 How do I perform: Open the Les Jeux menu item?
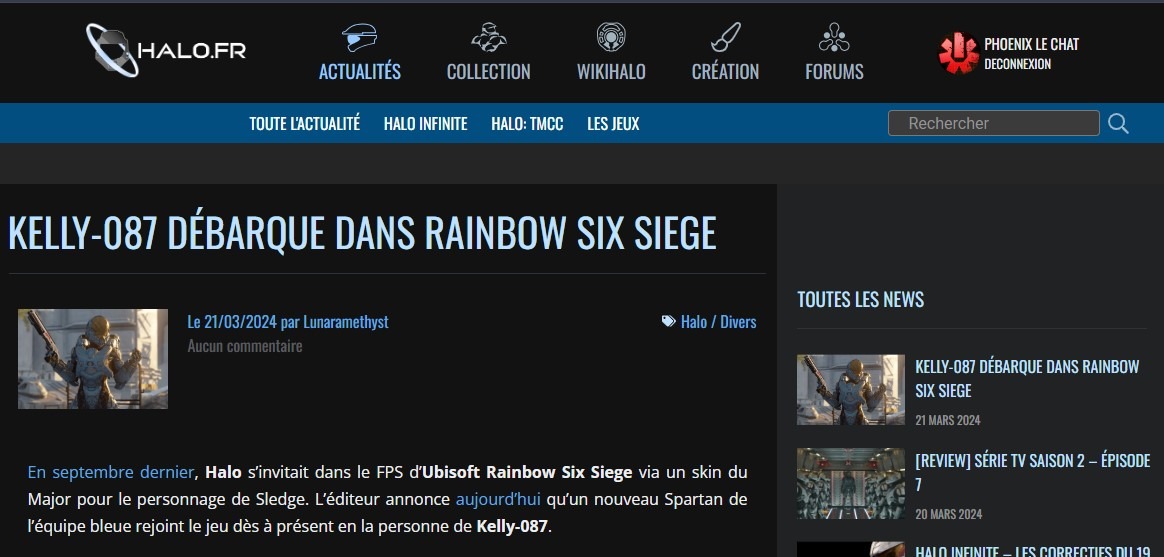[x=613, y=123]
